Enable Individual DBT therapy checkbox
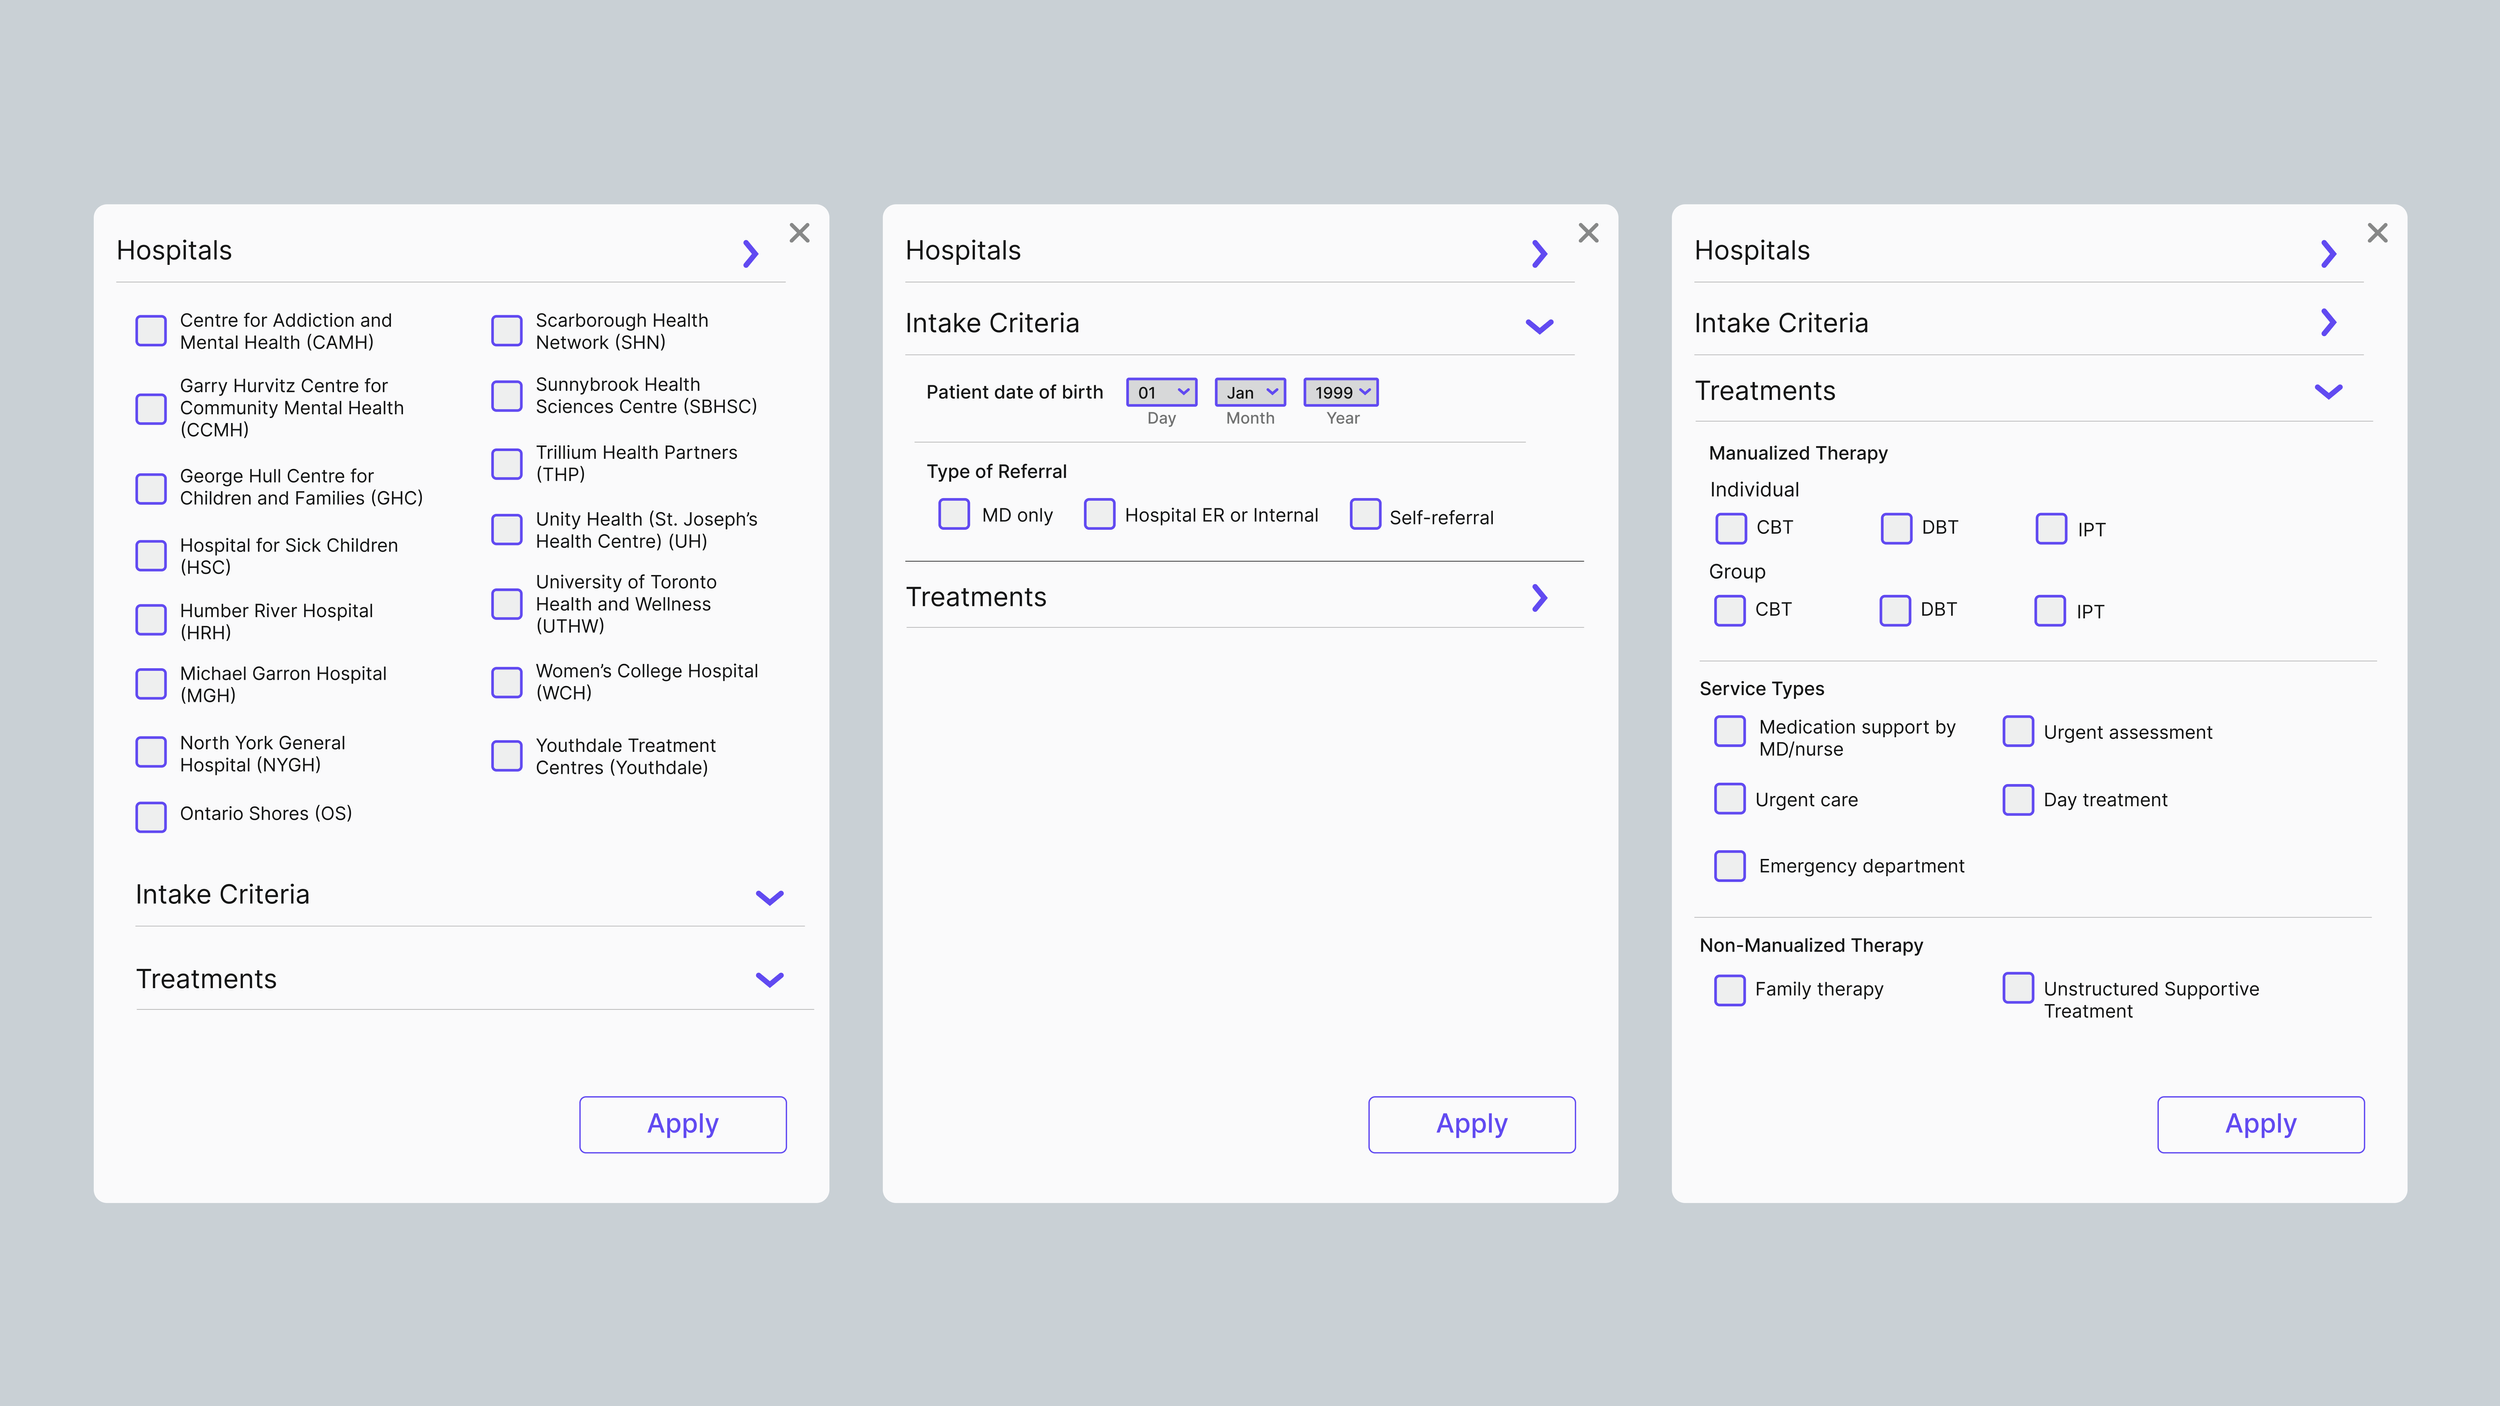The image size is (2500, 1406). pos(1896,528)
